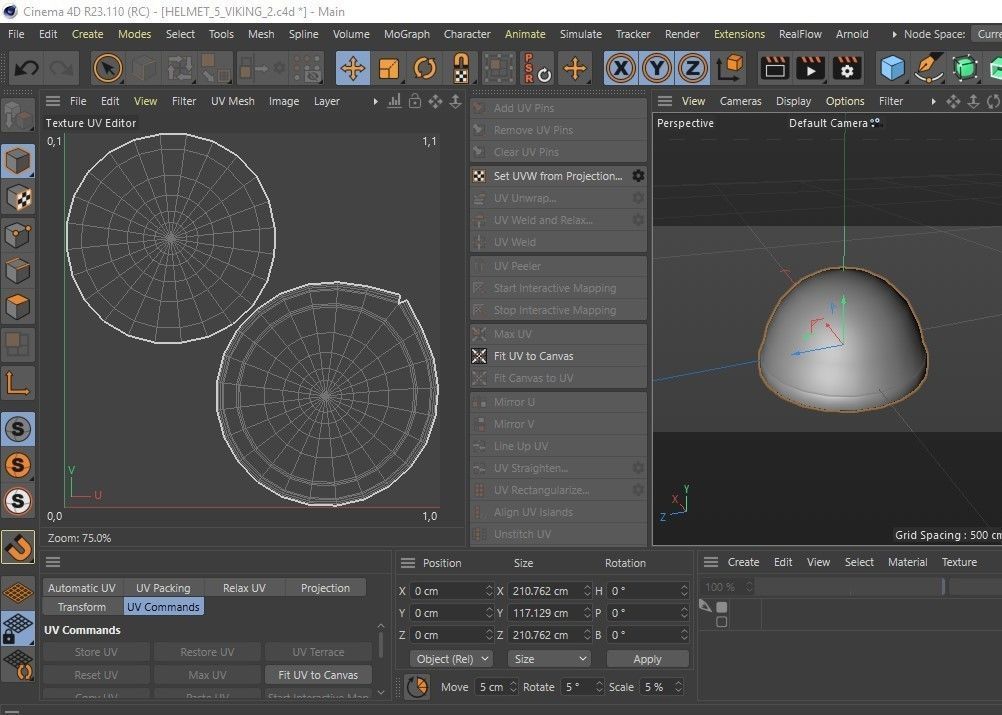
Task: Open the Size mode dropdown
Action: tap(550, 659)
